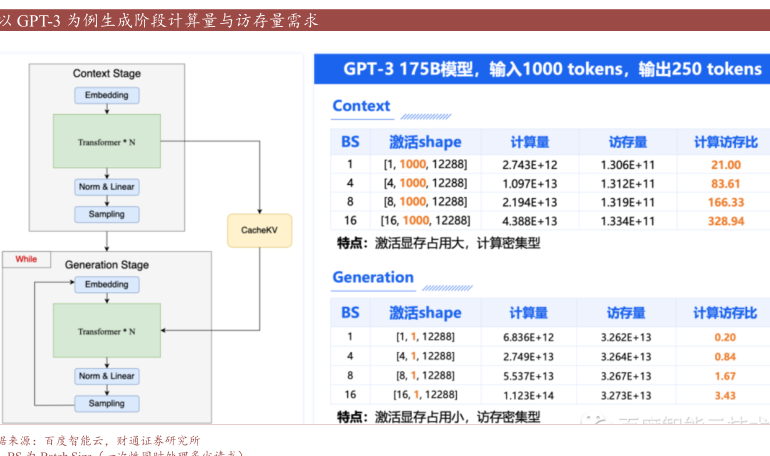
Task: Click the value 1.319E+11
Action: [628, 202]
